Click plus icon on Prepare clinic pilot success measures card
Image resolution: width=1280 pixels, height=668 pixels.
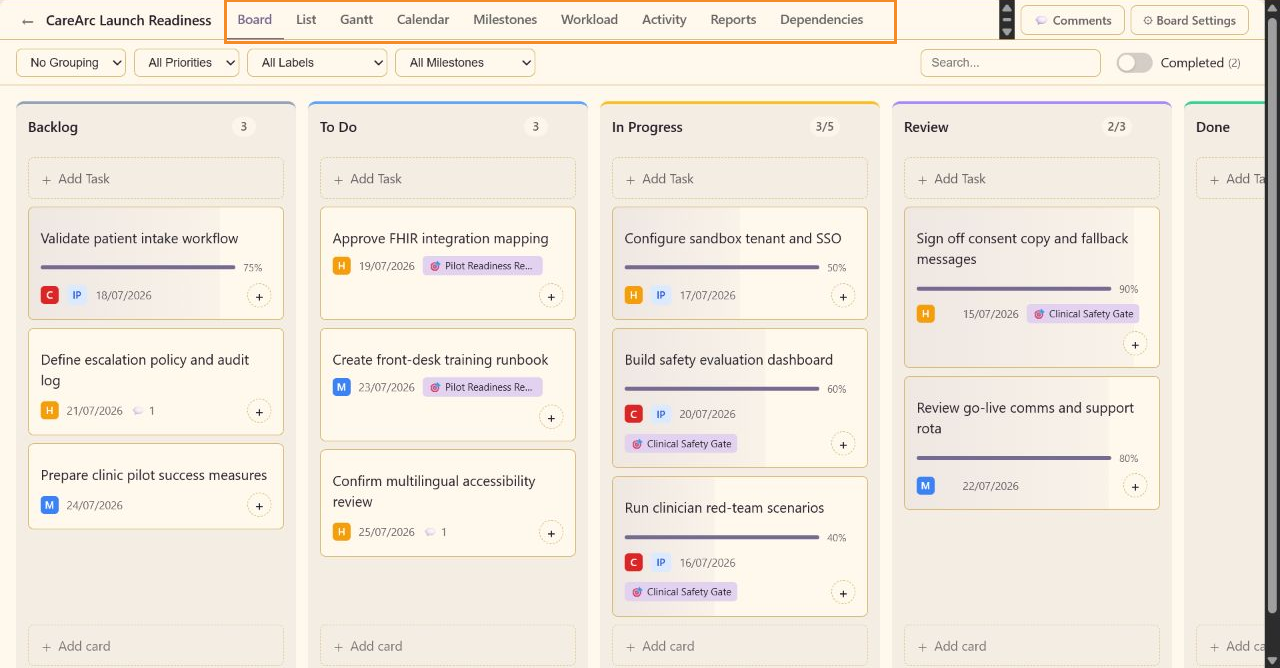[259, 506]
